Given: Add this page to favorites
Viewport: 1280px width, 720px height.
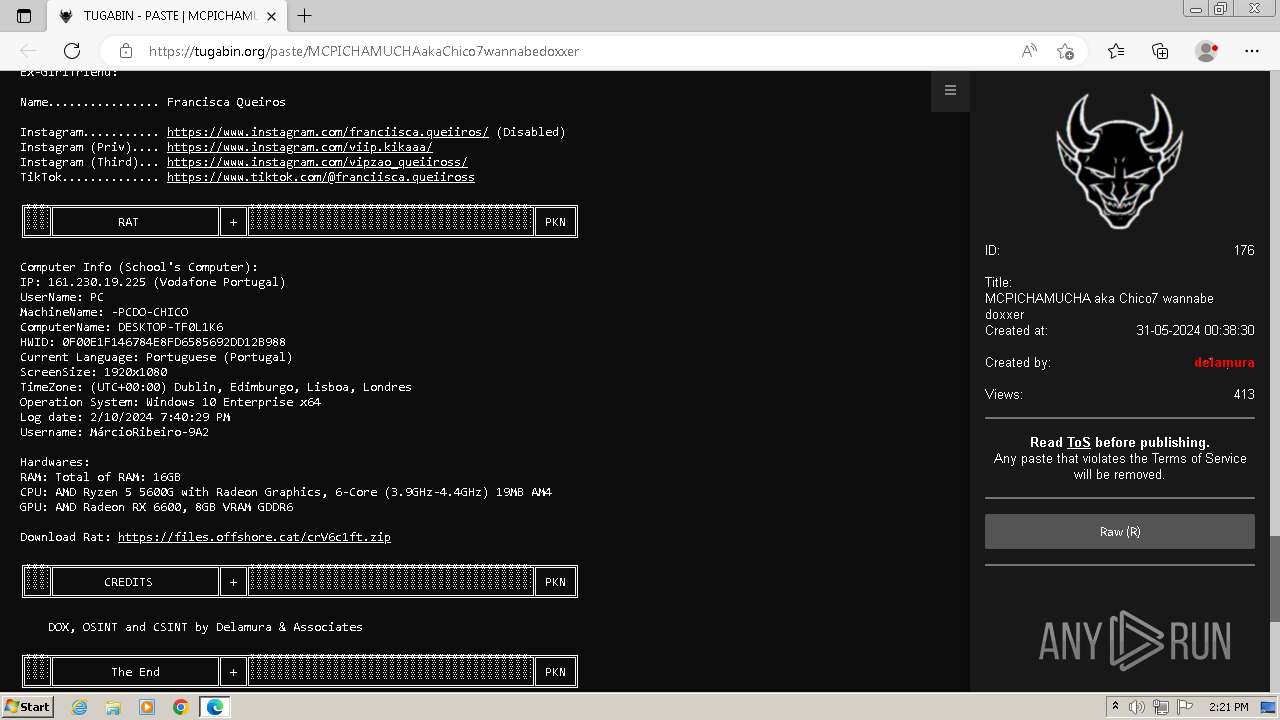Looking at the screenshot, I should (1066, 51).
